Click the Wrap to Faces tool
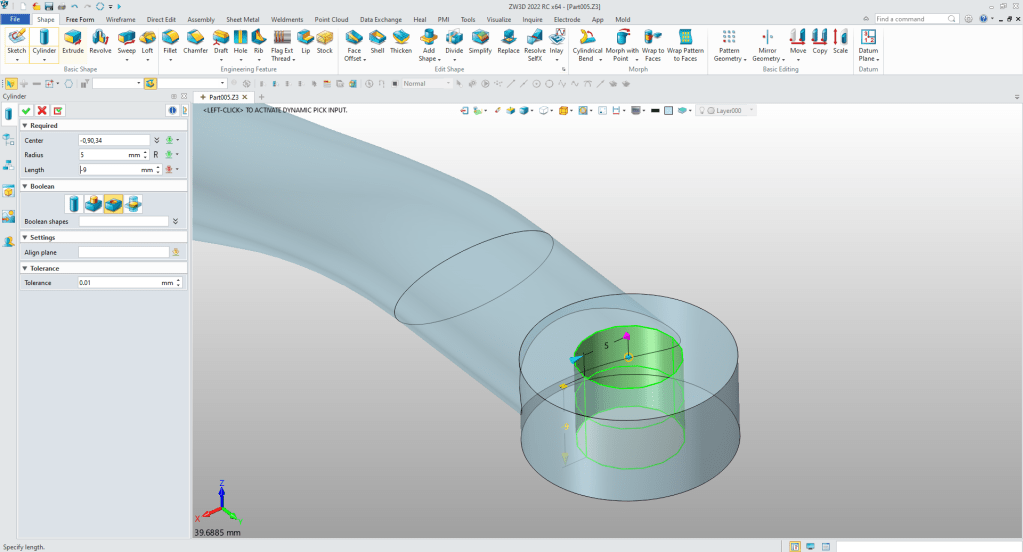This screenshot has height=552, width=1023. click(652, 44)
